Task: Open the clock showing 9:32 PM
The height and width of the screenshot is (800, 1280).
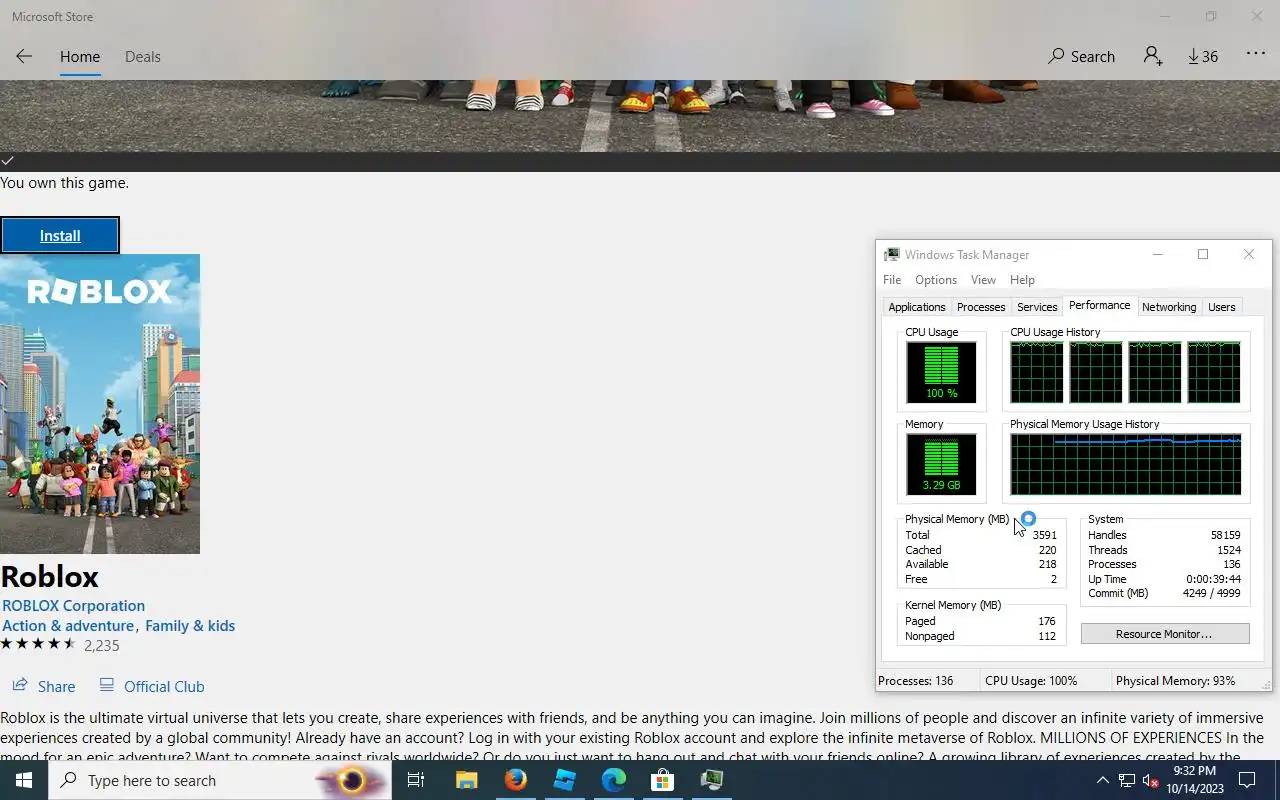Action: tap(1194, 780)
